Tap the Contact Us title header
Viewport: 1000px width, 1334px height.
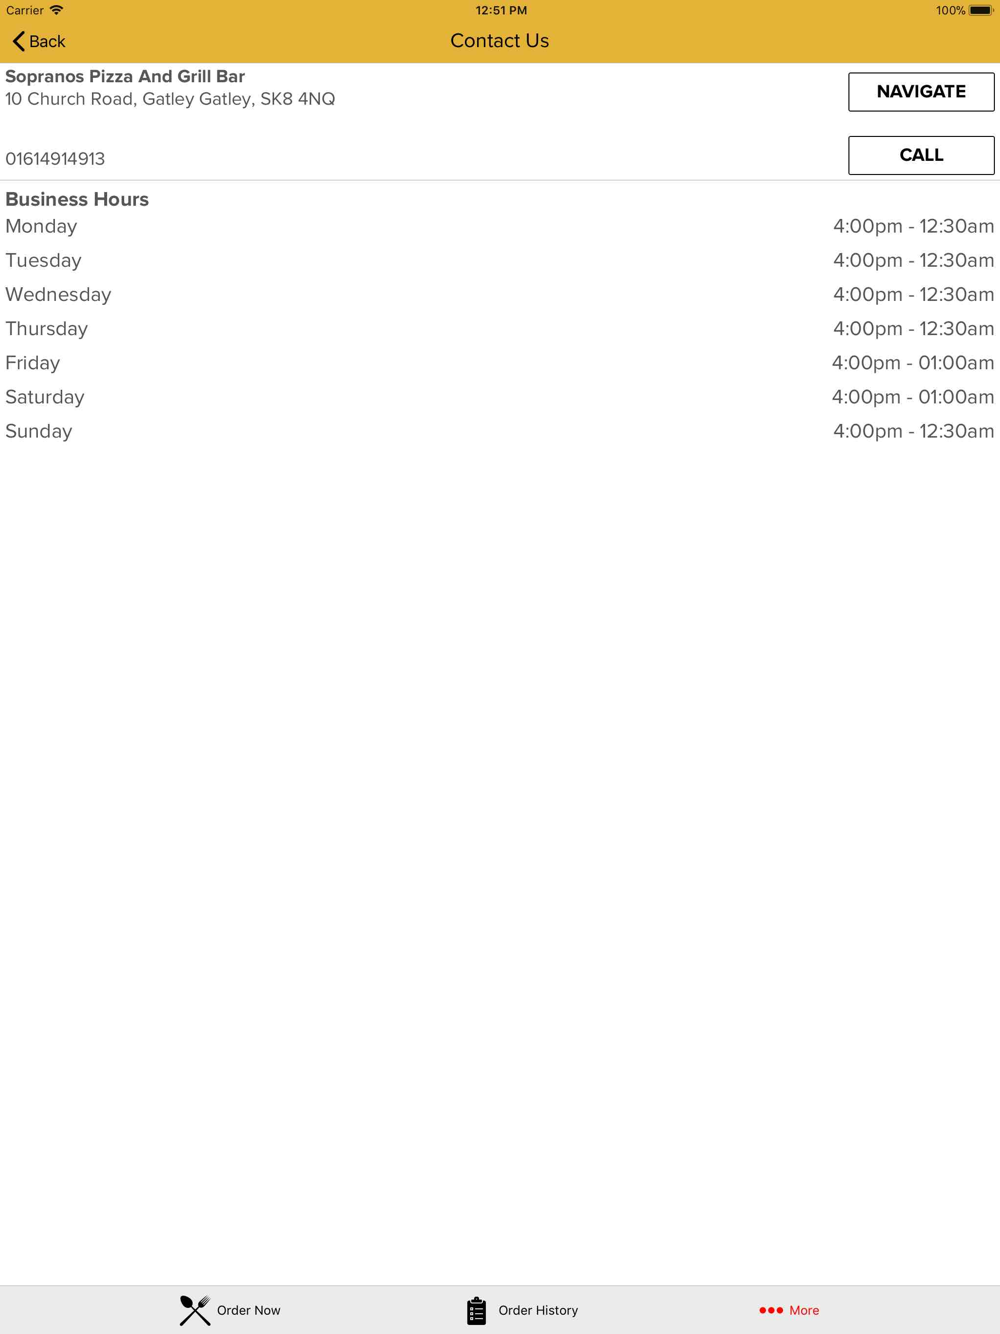point(500,41)
